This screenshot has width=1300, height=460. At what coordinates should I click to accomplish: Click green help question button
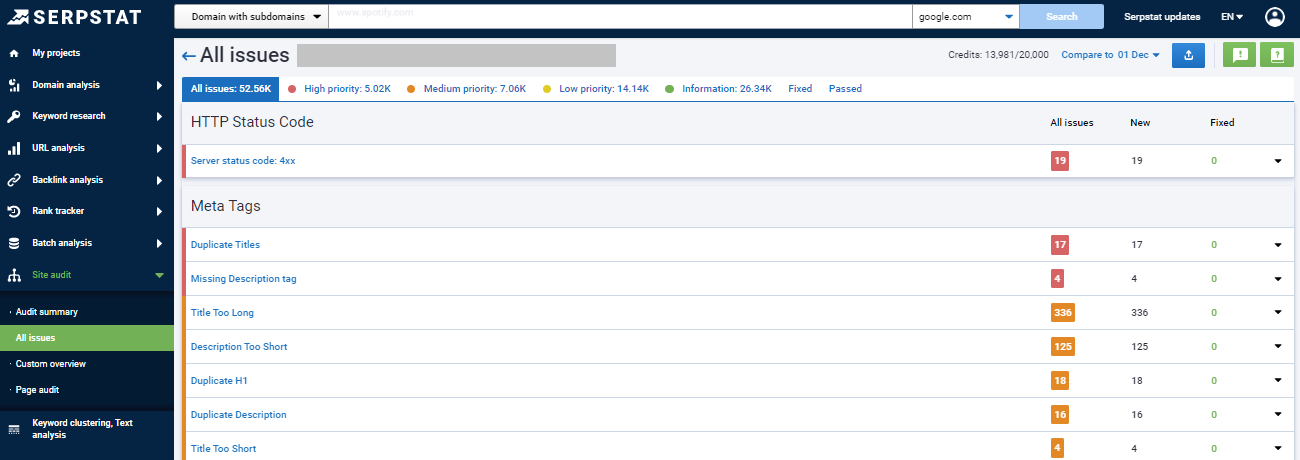pyautogui.click(x=1277, y=55)
